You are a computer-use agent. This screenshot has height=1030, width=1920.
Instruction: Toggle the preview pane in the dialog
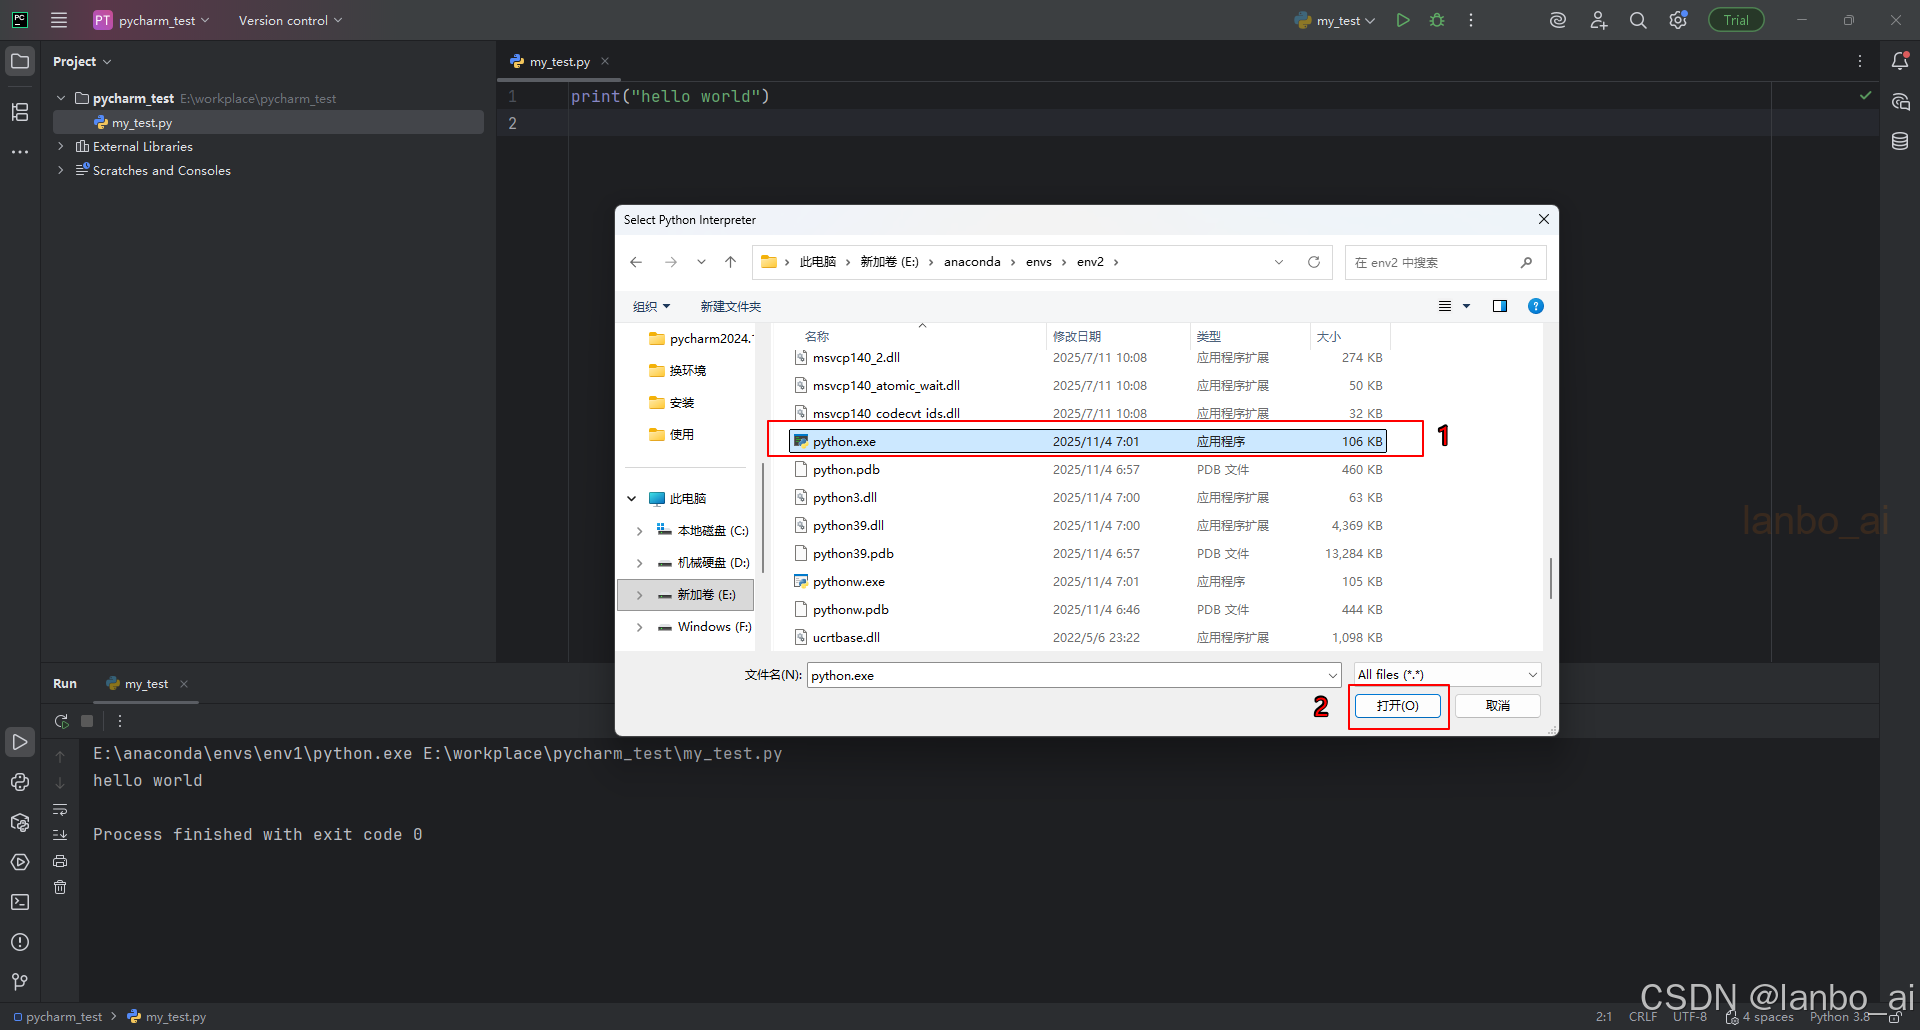coord(1500,306)
